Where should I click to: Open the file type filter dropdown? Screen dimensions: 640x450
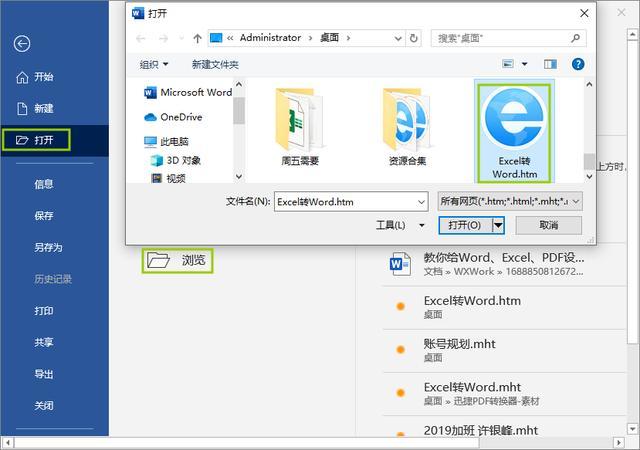pos(510,201)
